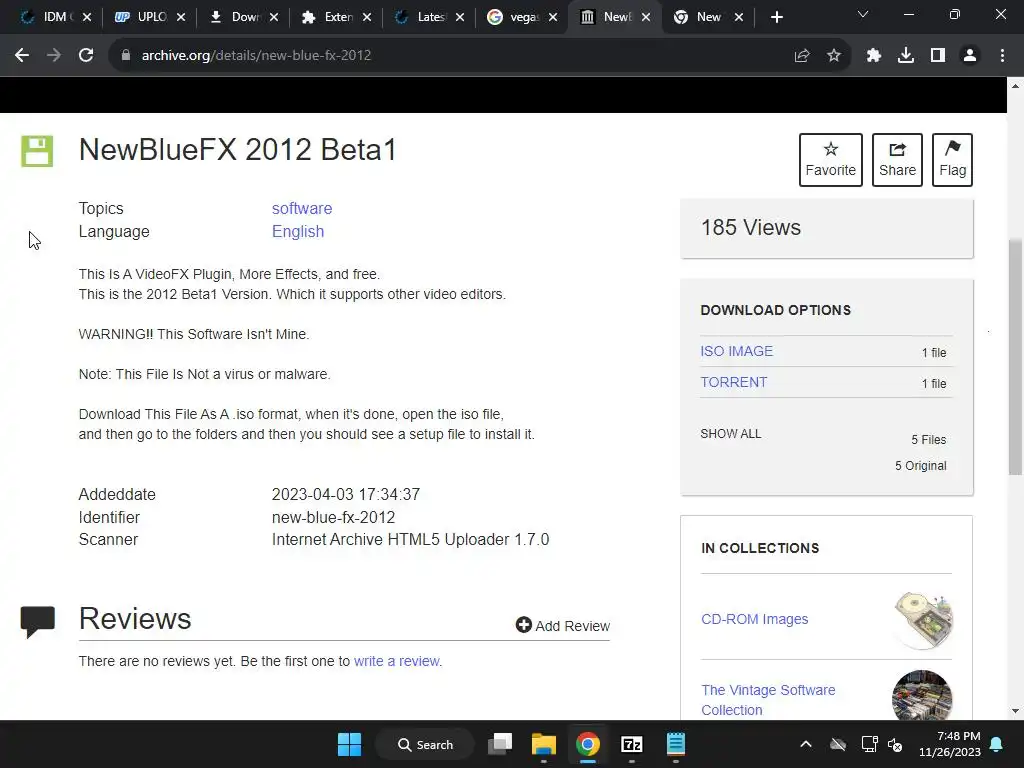Viewport: 1024px width, 768px height.
Task: Click the 185 Views counter
Action: 750,227
